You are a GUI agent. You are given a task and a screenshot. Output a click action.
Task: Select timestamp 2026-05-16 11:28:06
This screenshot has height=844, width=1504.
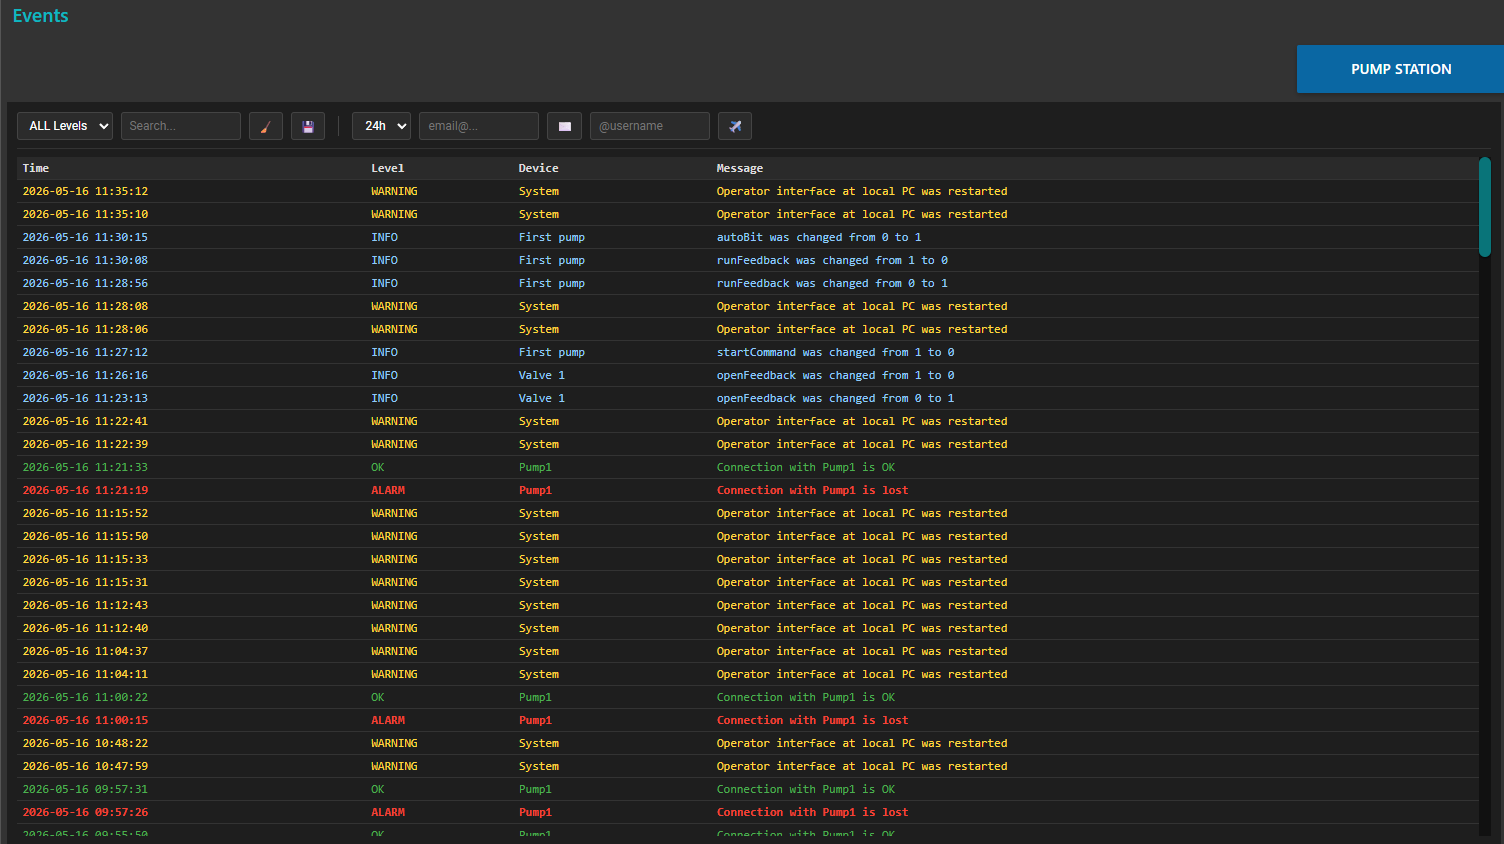[x=85, y=329]
